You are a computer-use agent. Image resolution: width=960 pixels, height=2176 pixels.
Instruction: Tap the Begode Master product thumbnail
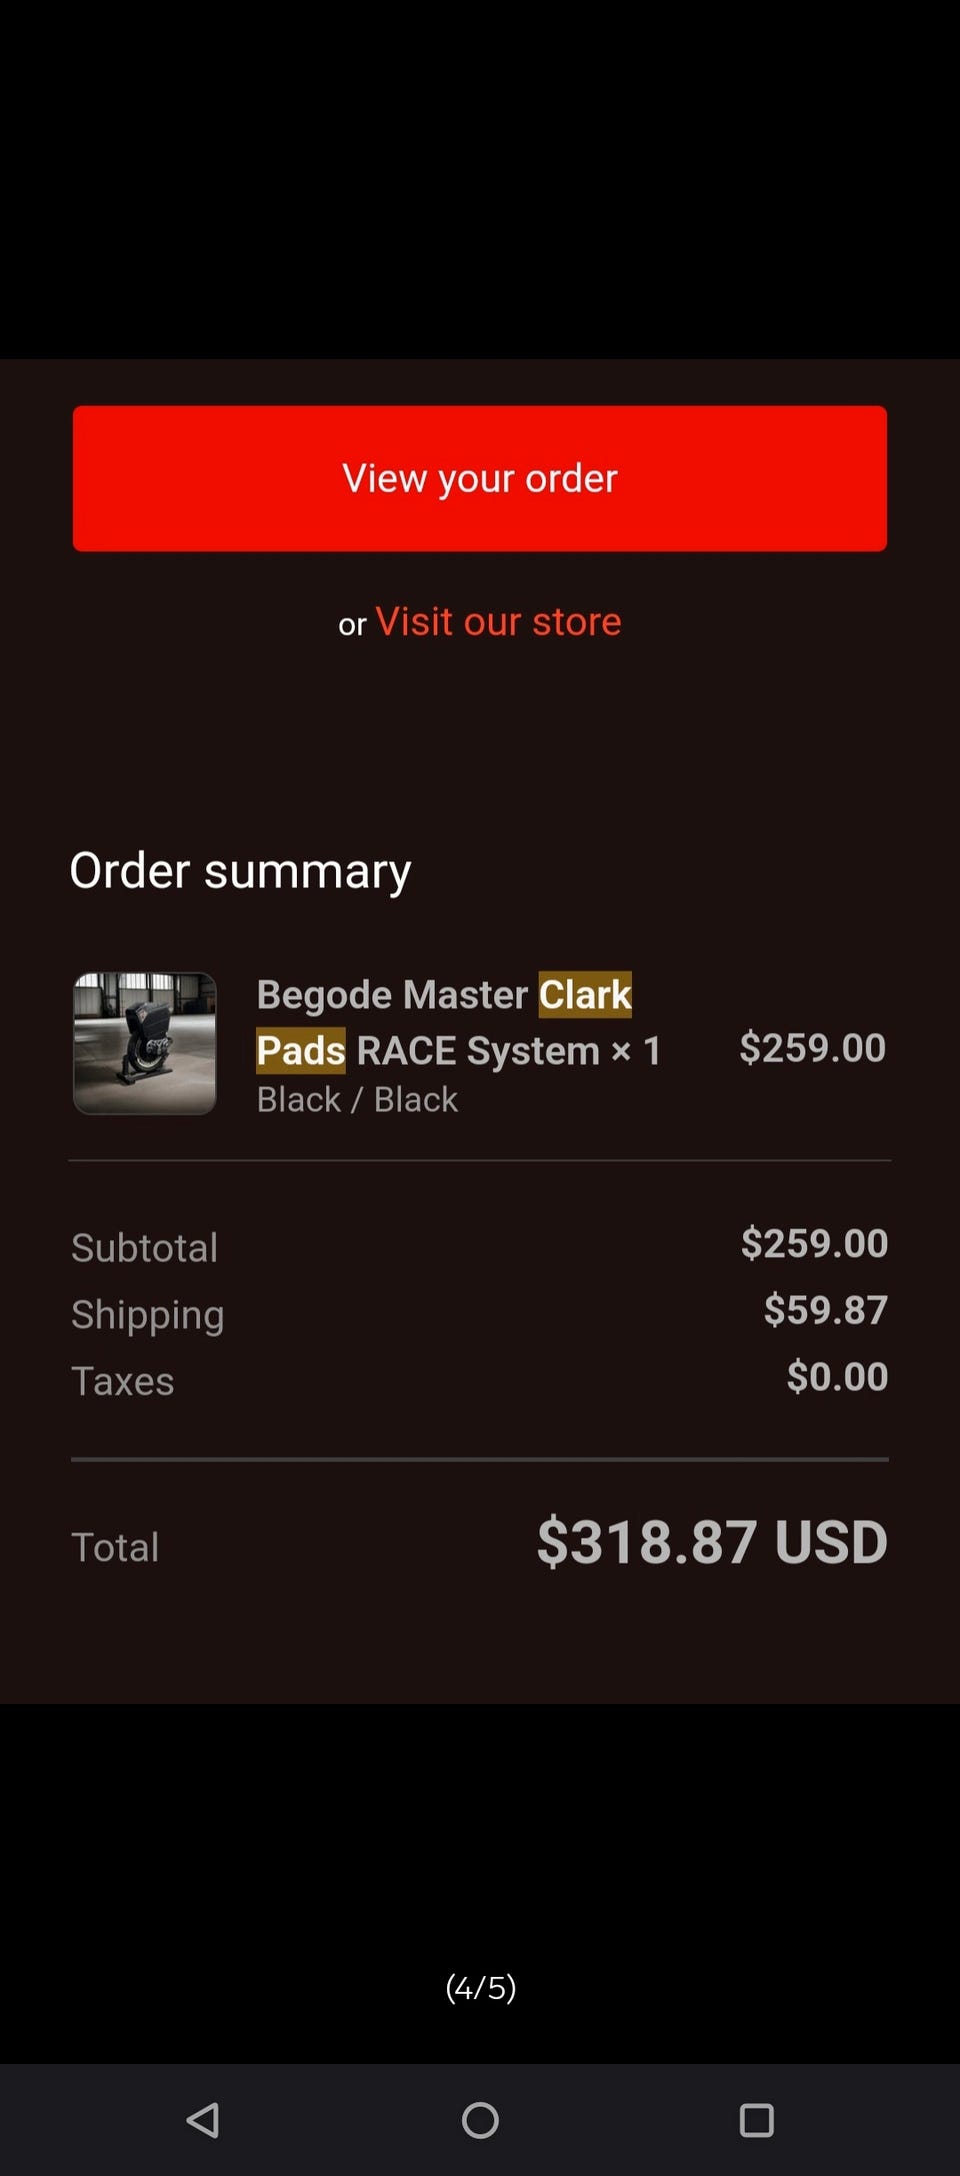[145, 1043]
